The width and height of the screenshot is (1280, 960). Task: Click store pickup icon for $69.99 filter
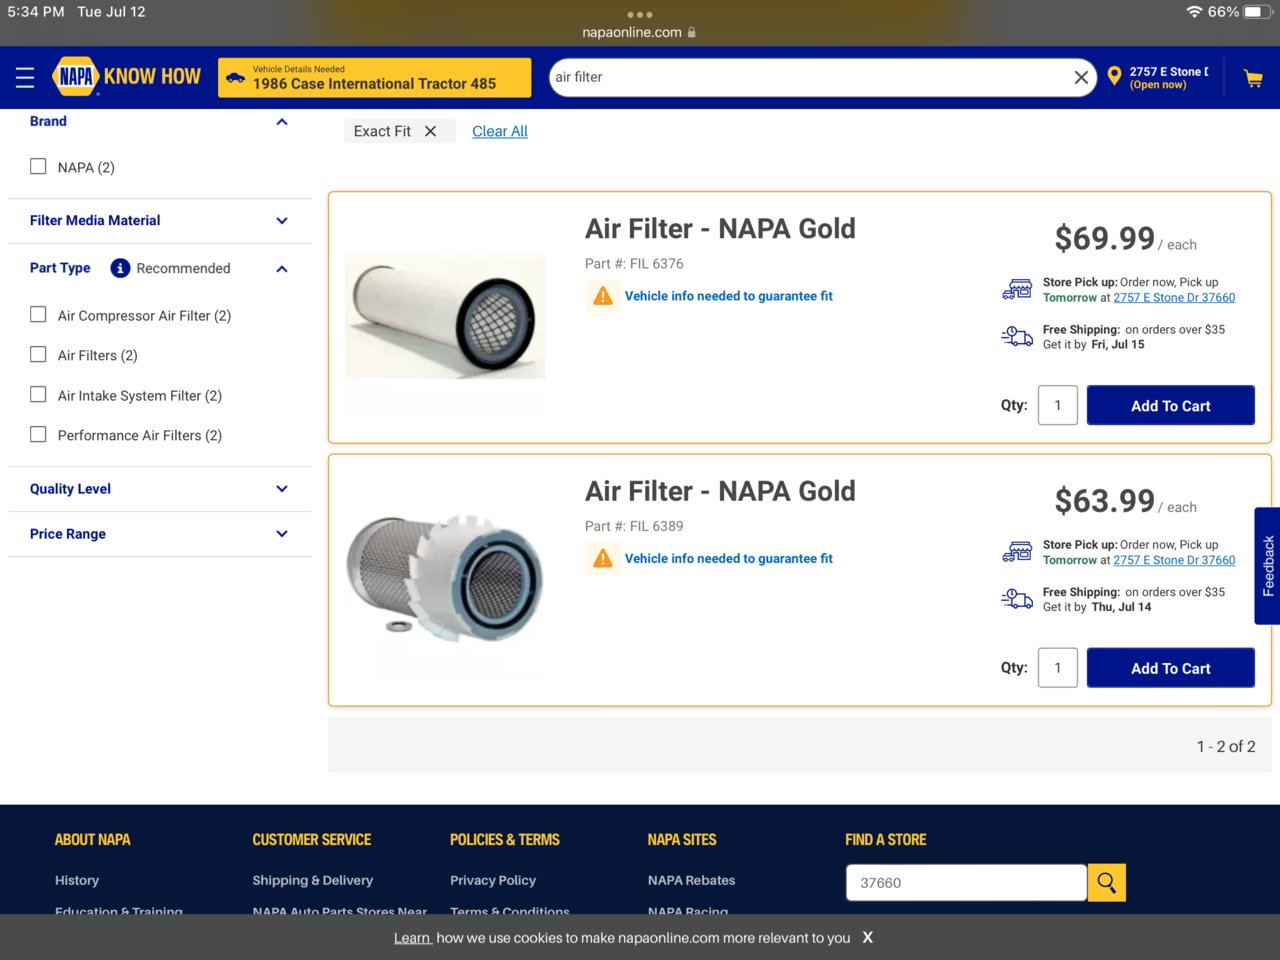1017,290
